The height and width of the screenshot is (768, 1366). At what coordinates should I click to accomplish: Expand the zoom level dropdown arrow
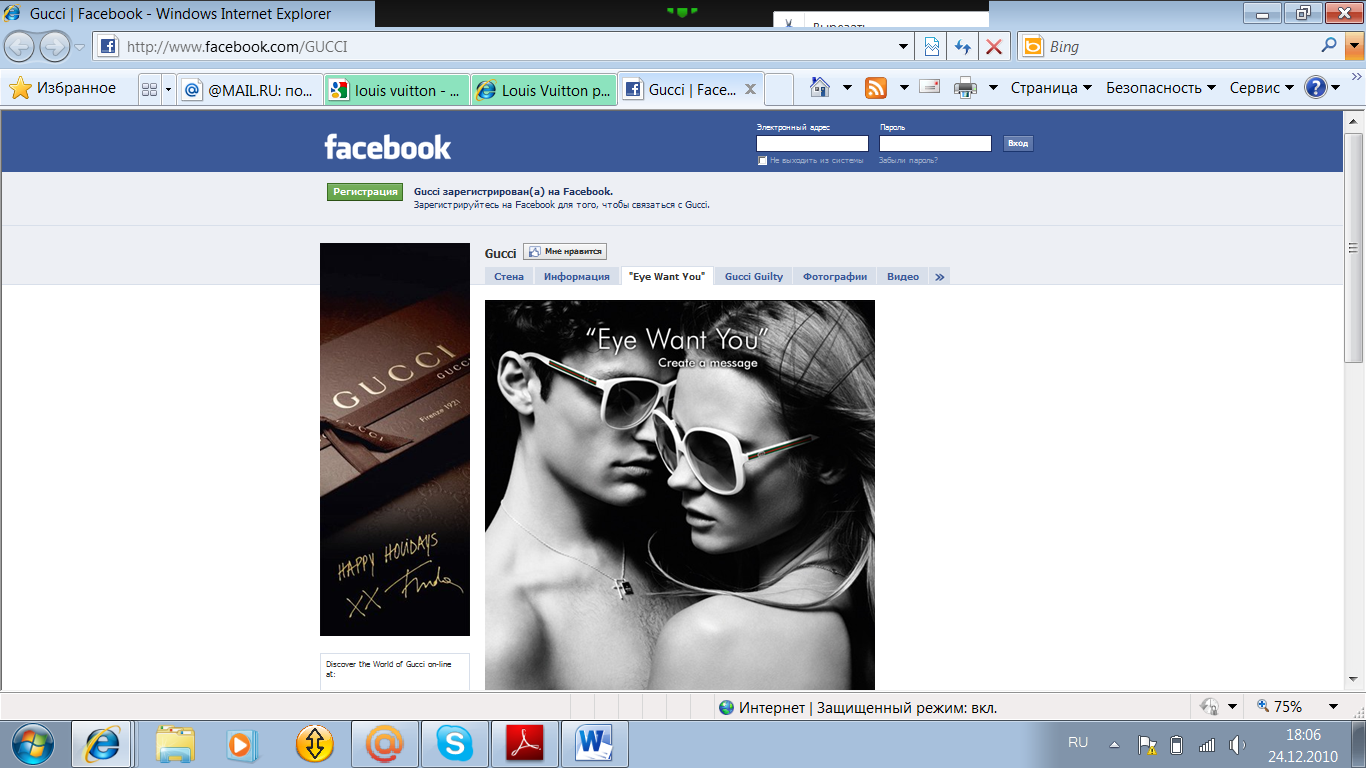tap(1333, 707)
